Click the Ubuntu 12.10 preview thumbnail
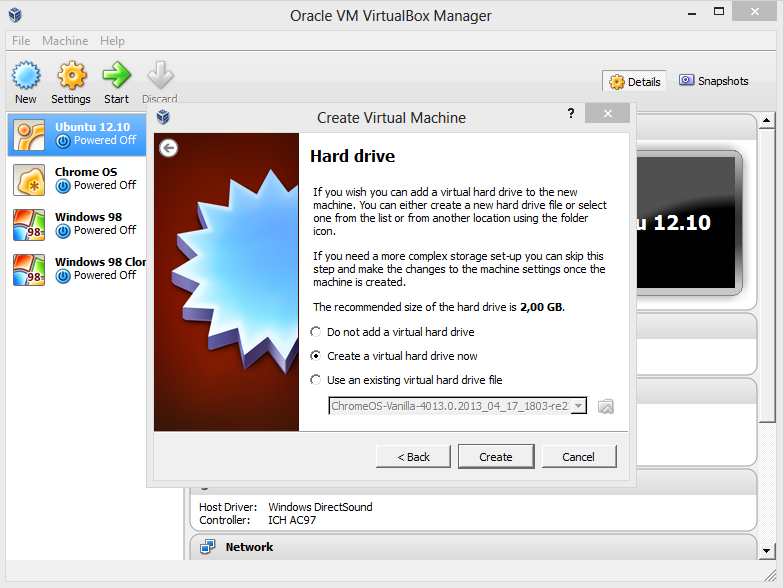784x588 pixels. click(x=688, y=223)
